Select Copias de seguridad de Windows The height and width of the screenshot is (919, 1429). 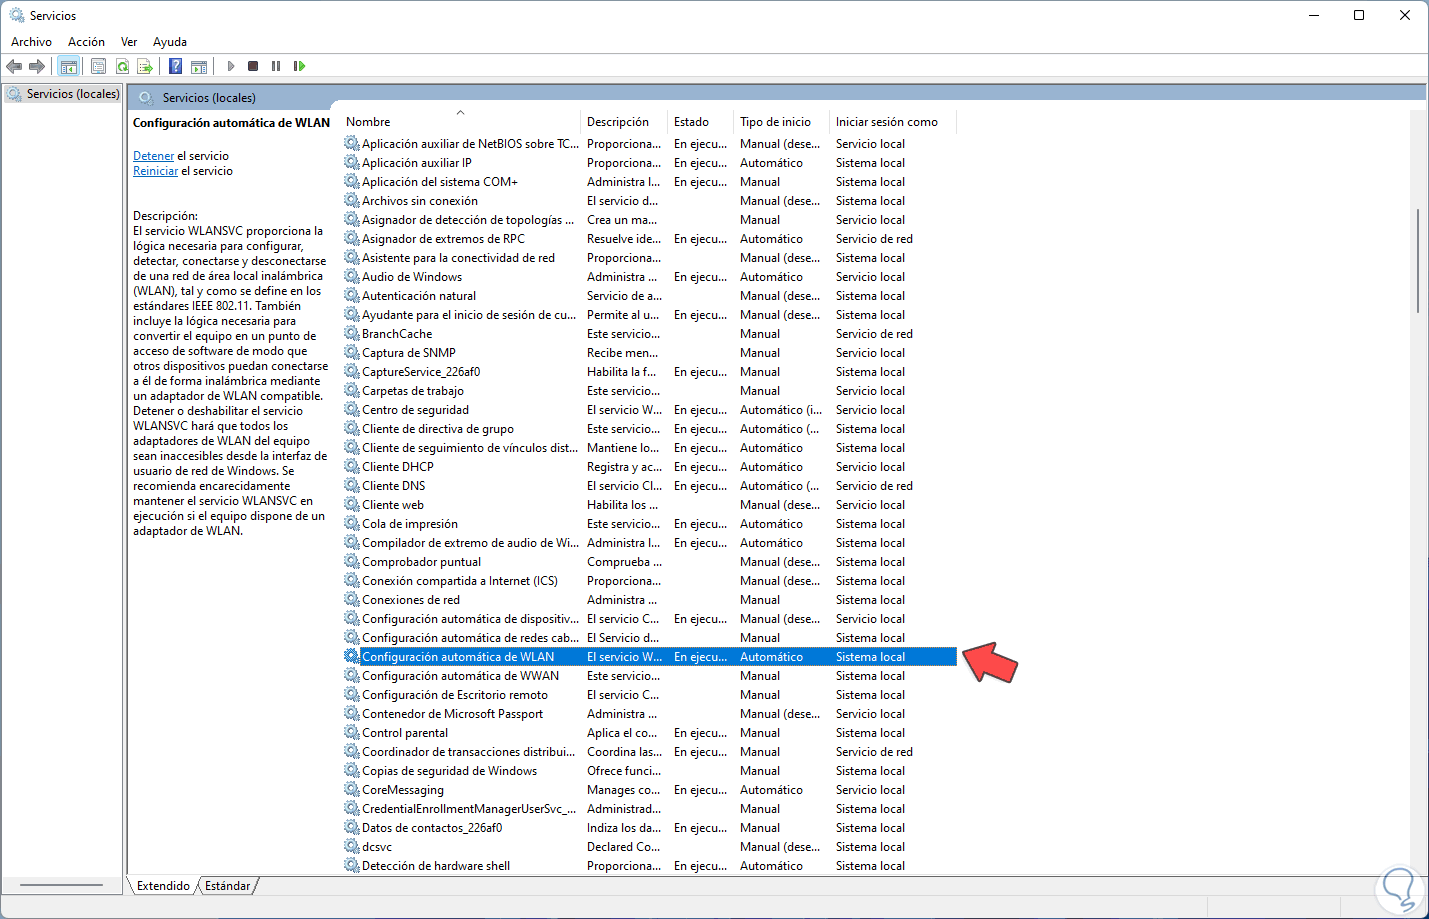[x=650, y=771]
